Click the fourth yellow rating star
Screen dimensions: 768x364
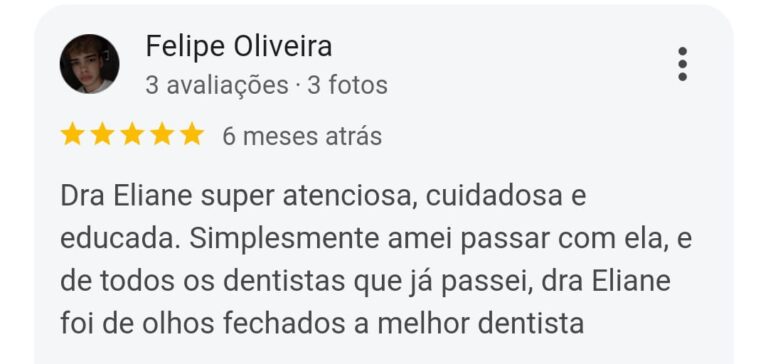click(162, 135)
